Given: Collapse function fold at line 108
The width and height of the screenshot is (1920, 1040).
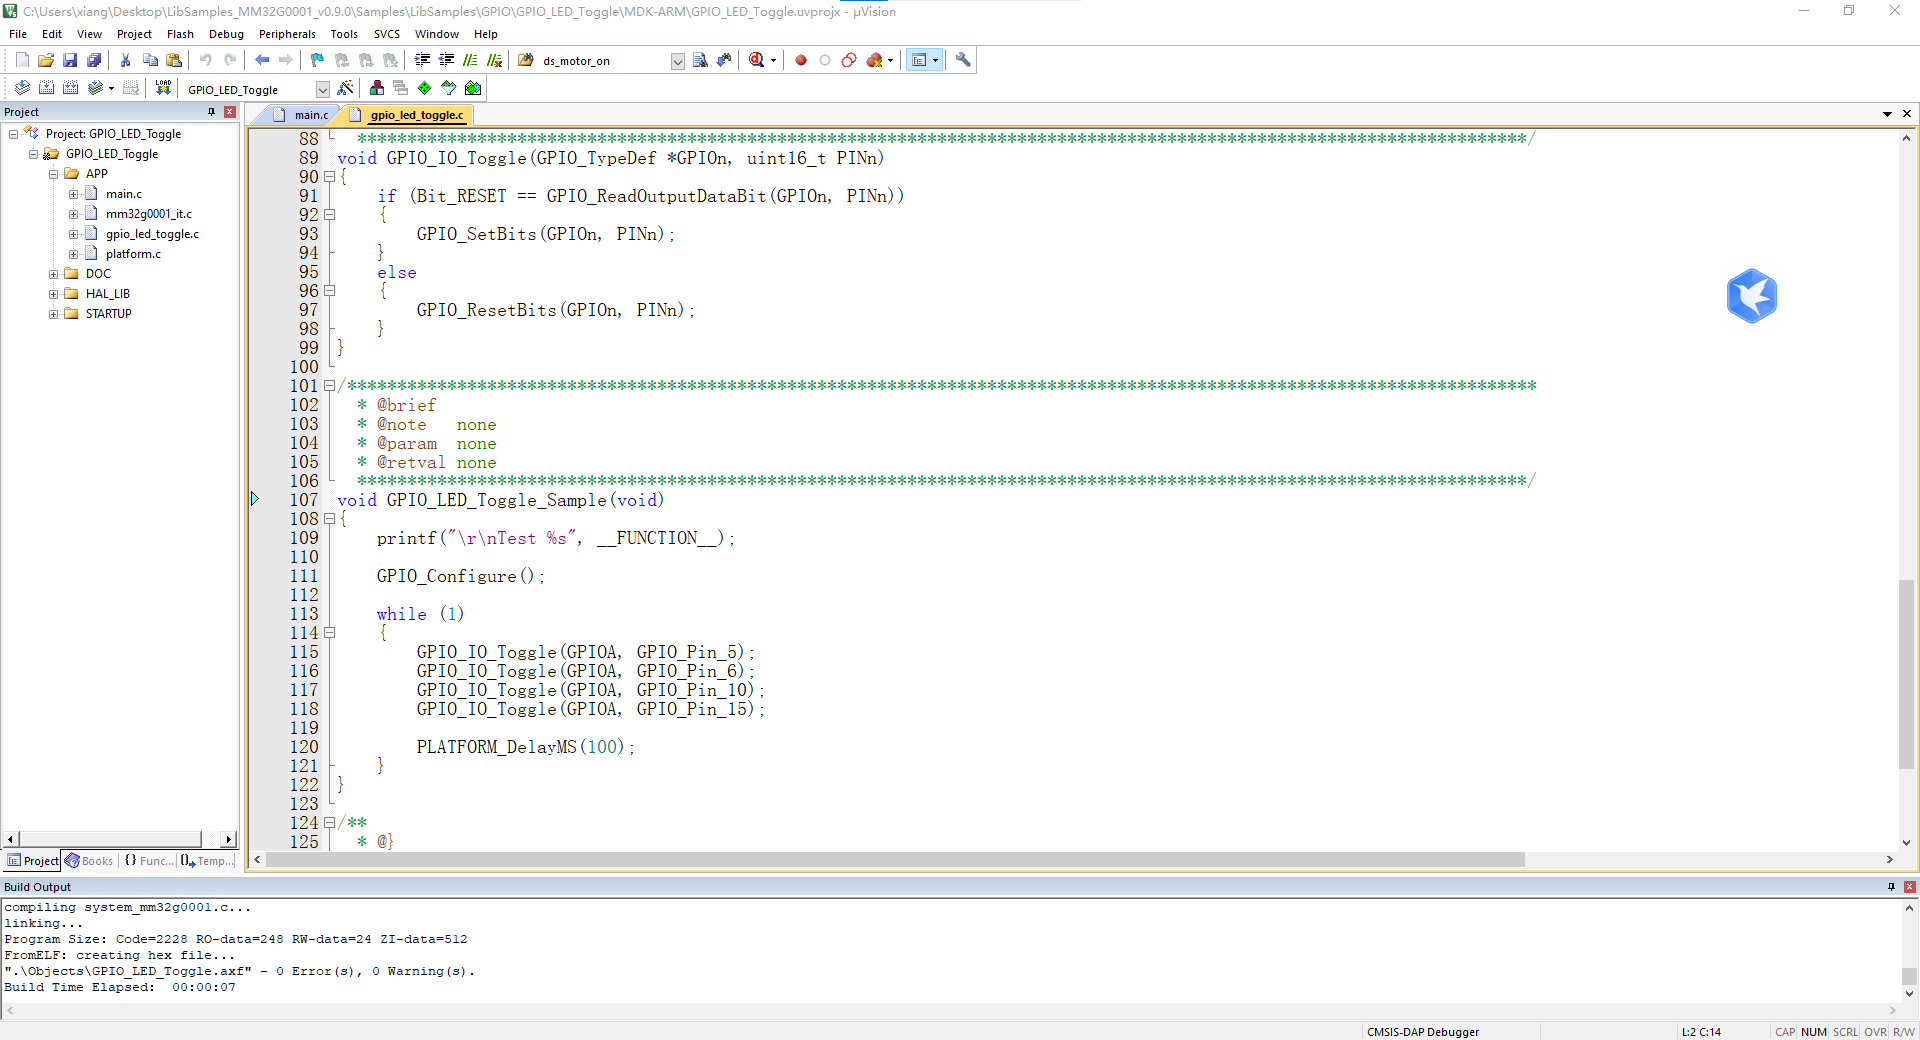Looking at the screenshot, I should point(329,519).
